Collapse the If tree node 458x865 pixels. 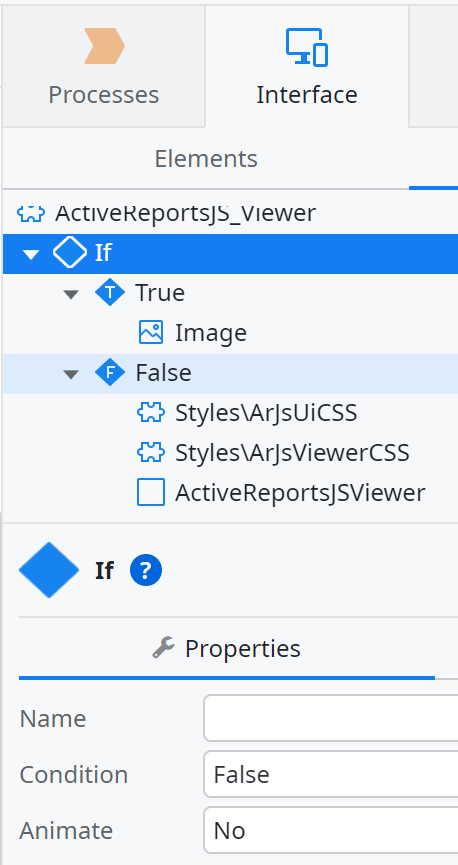[x=31, y=254]
